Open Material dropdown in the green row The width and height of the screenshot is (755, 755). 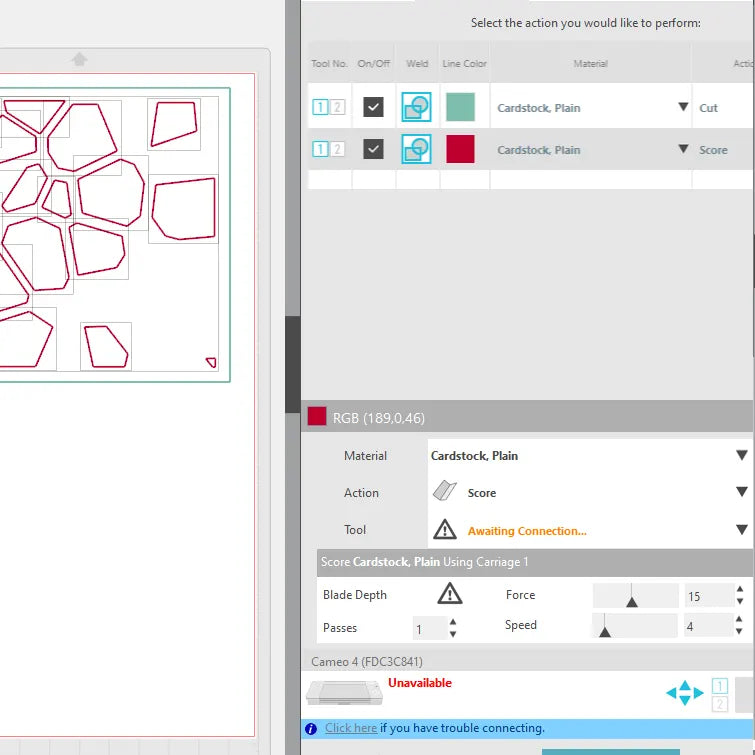(683, 107)
